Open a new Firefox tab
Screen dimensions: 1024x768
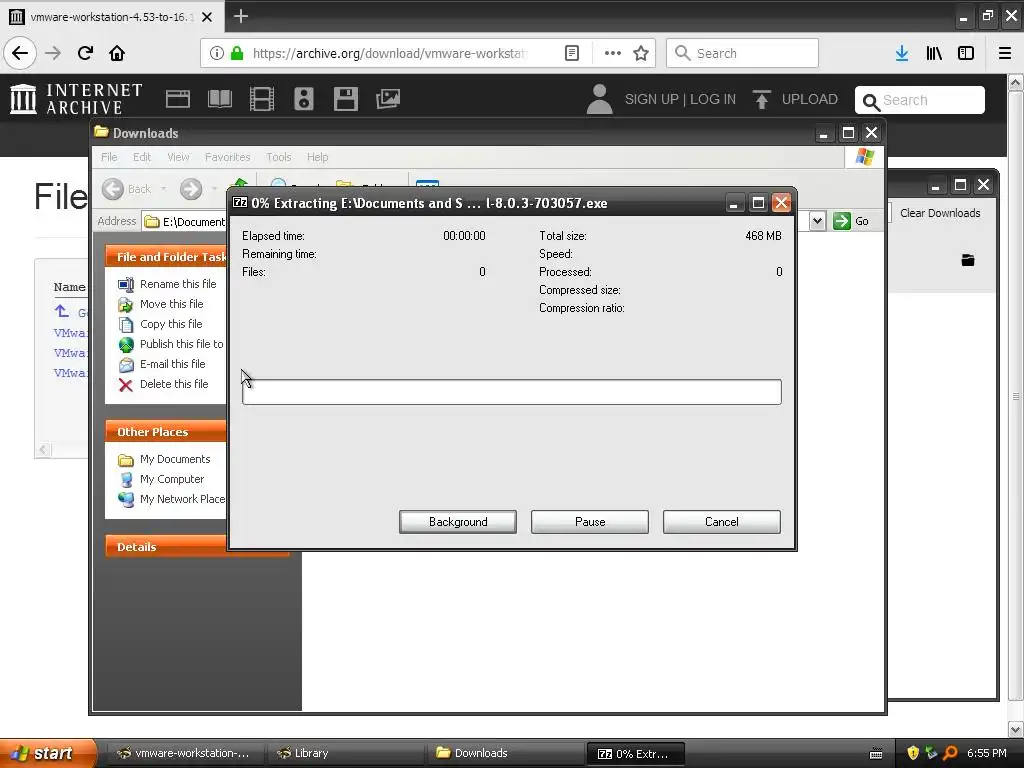tap(241, 16)
